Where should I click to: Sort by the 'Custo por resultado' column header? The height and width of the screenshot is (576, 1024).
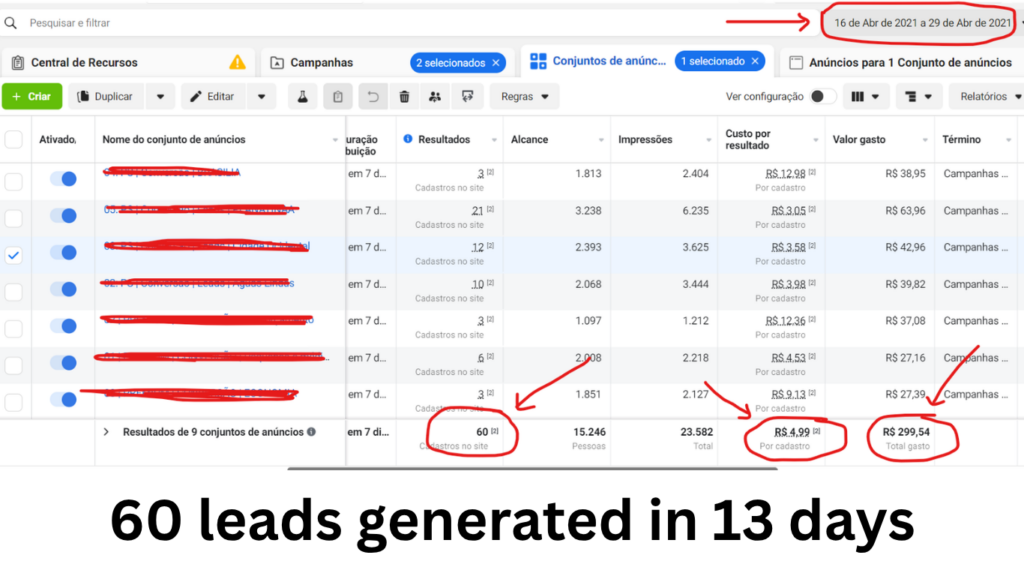point(748,139)
